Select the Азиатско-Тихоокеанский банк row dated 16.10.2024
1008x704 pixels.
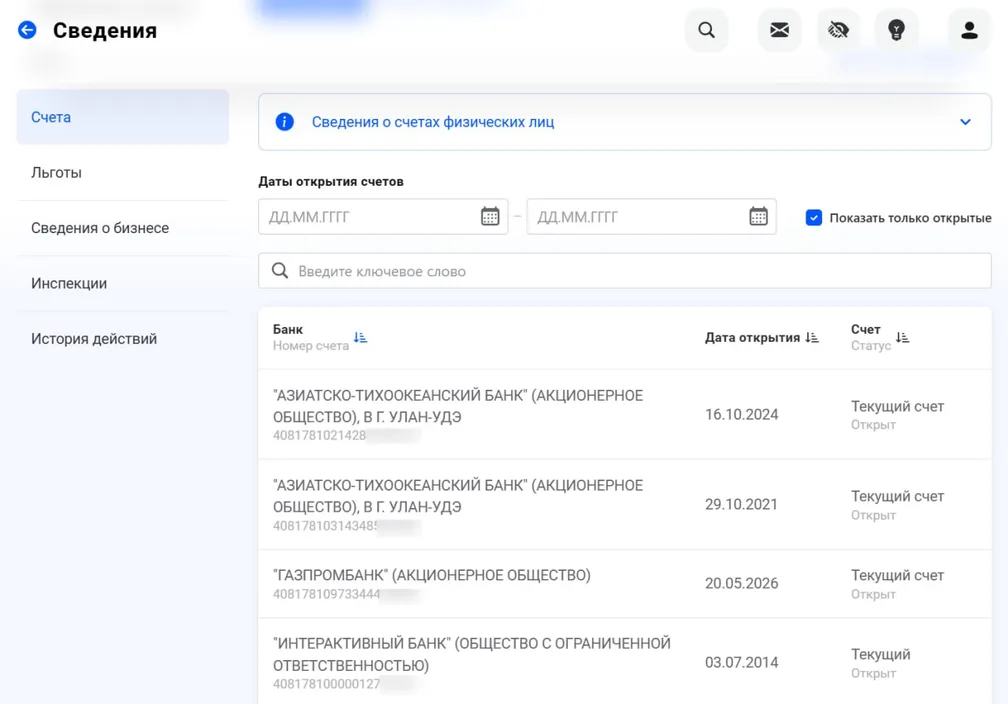pyautogui.click(x=625, y=414)
